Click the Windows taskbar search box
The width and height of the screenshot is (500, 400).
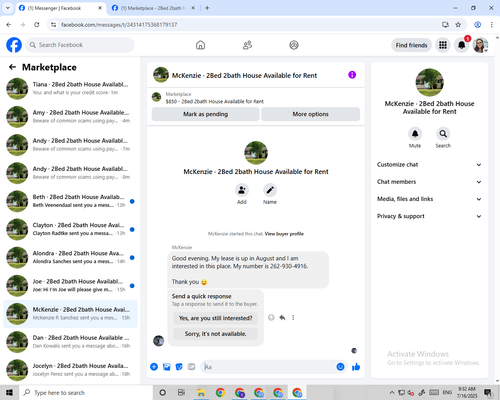[86, 393]
